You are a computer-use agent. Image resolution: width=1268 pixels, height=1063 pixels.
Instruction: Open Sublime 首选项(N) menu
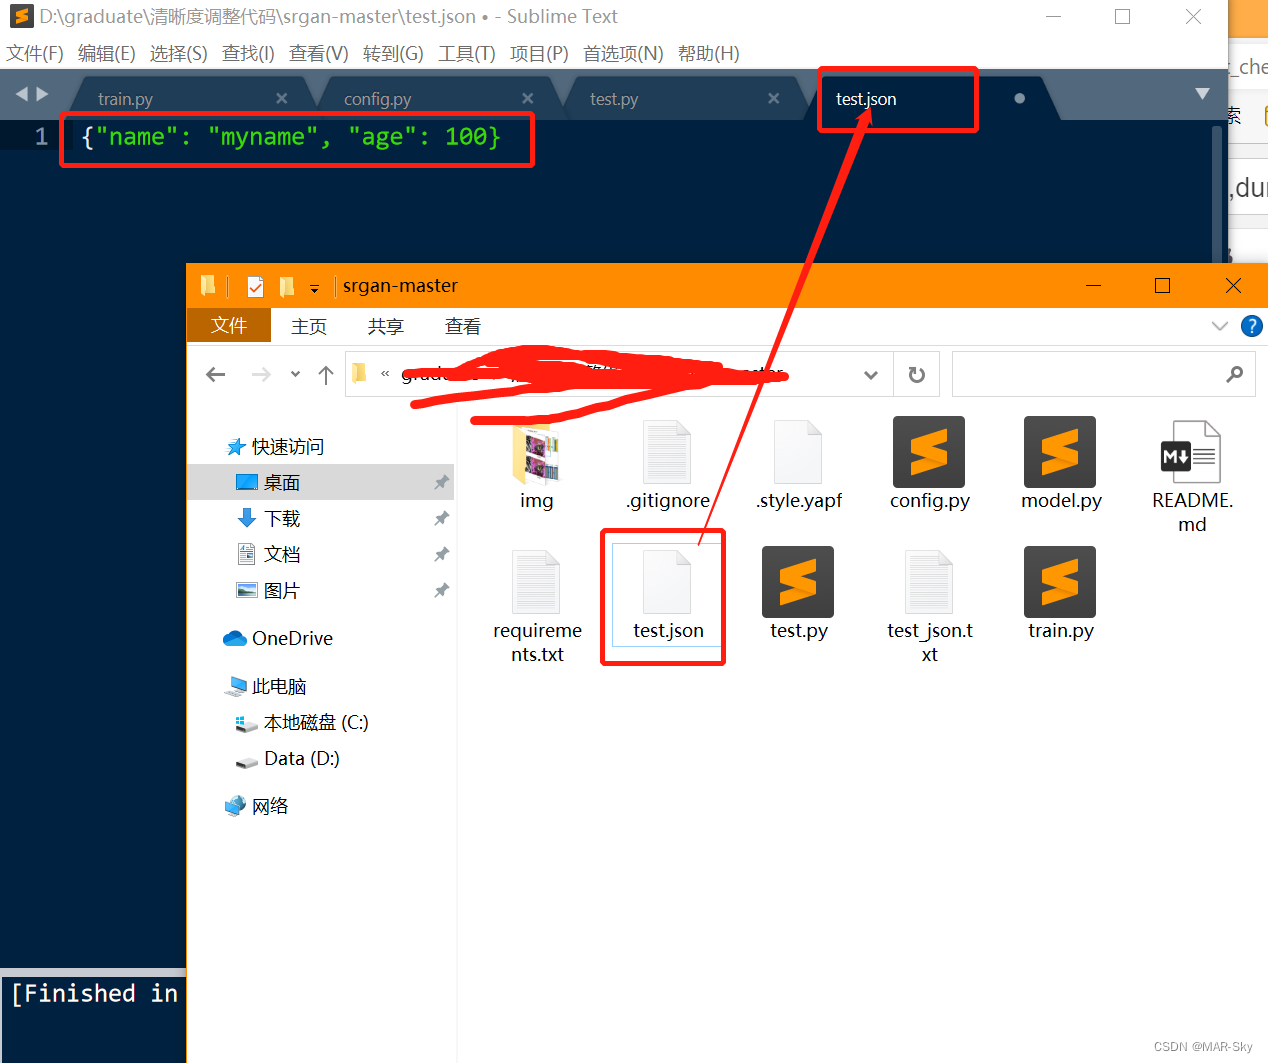[623, 53]
